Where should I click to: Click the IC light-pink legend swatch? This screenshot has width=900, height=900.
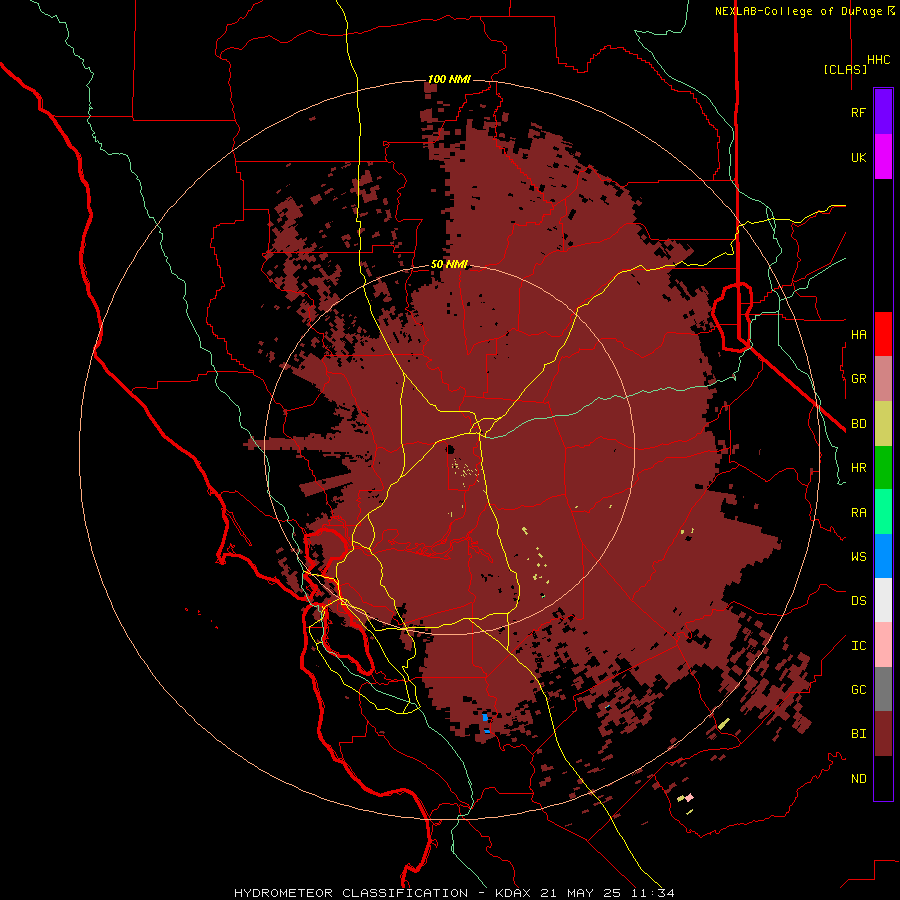(883, 645)
